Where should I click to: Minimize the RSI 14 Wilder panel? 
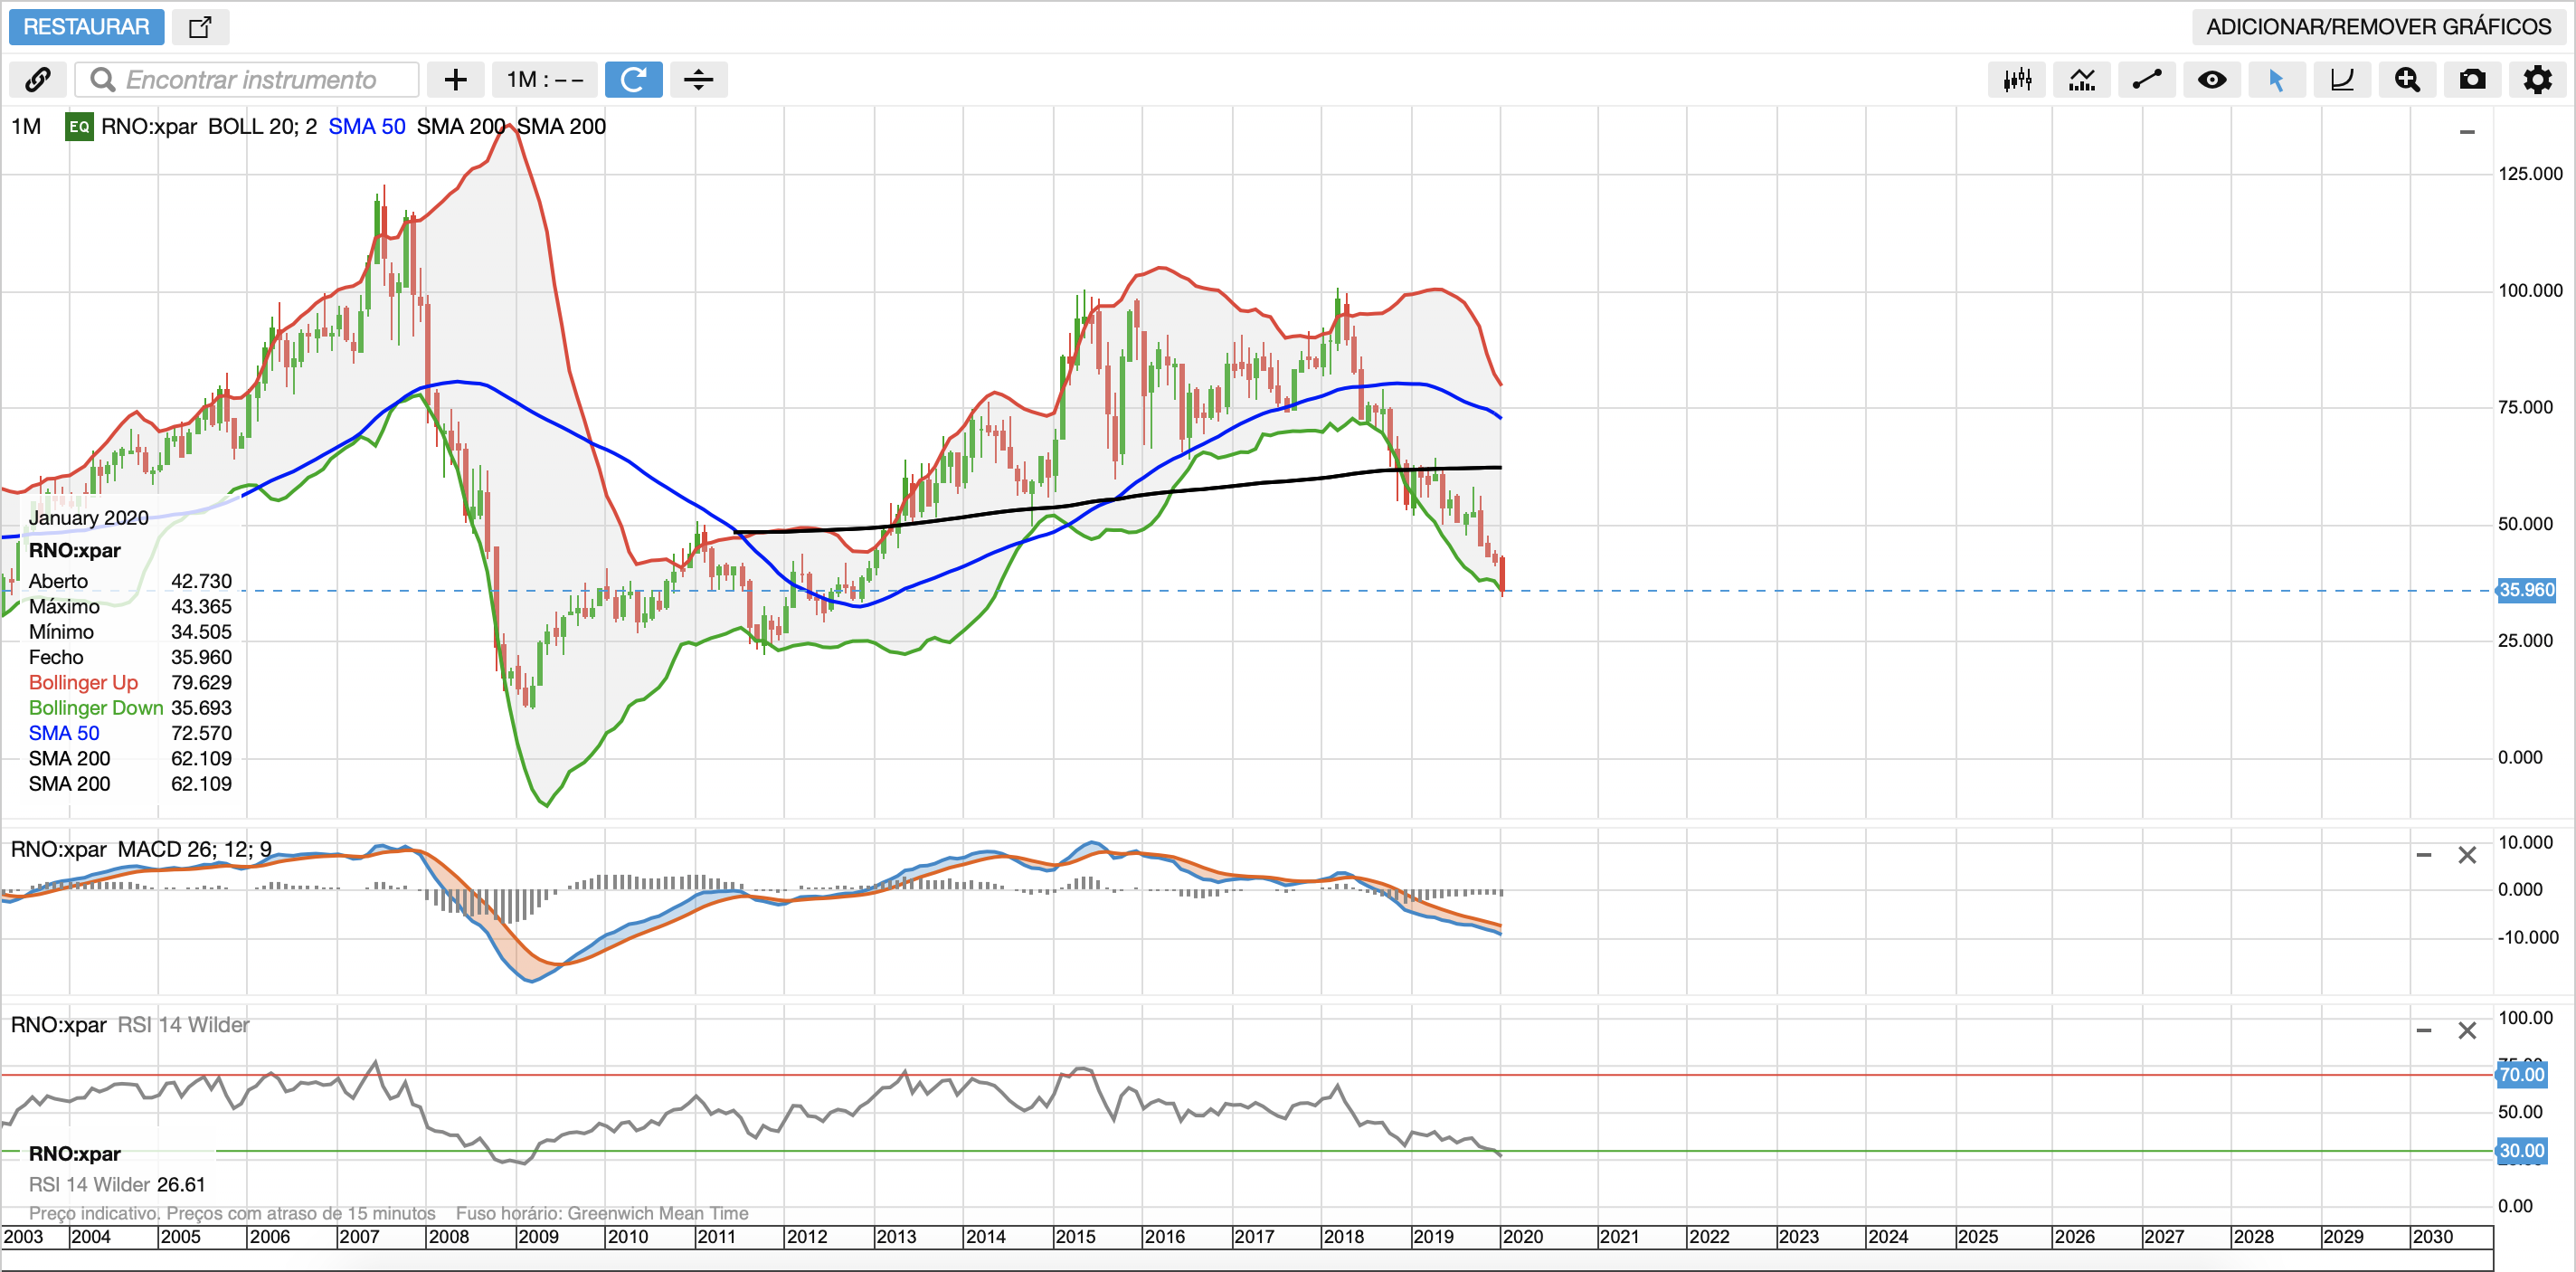(x=2423, y=1030)
